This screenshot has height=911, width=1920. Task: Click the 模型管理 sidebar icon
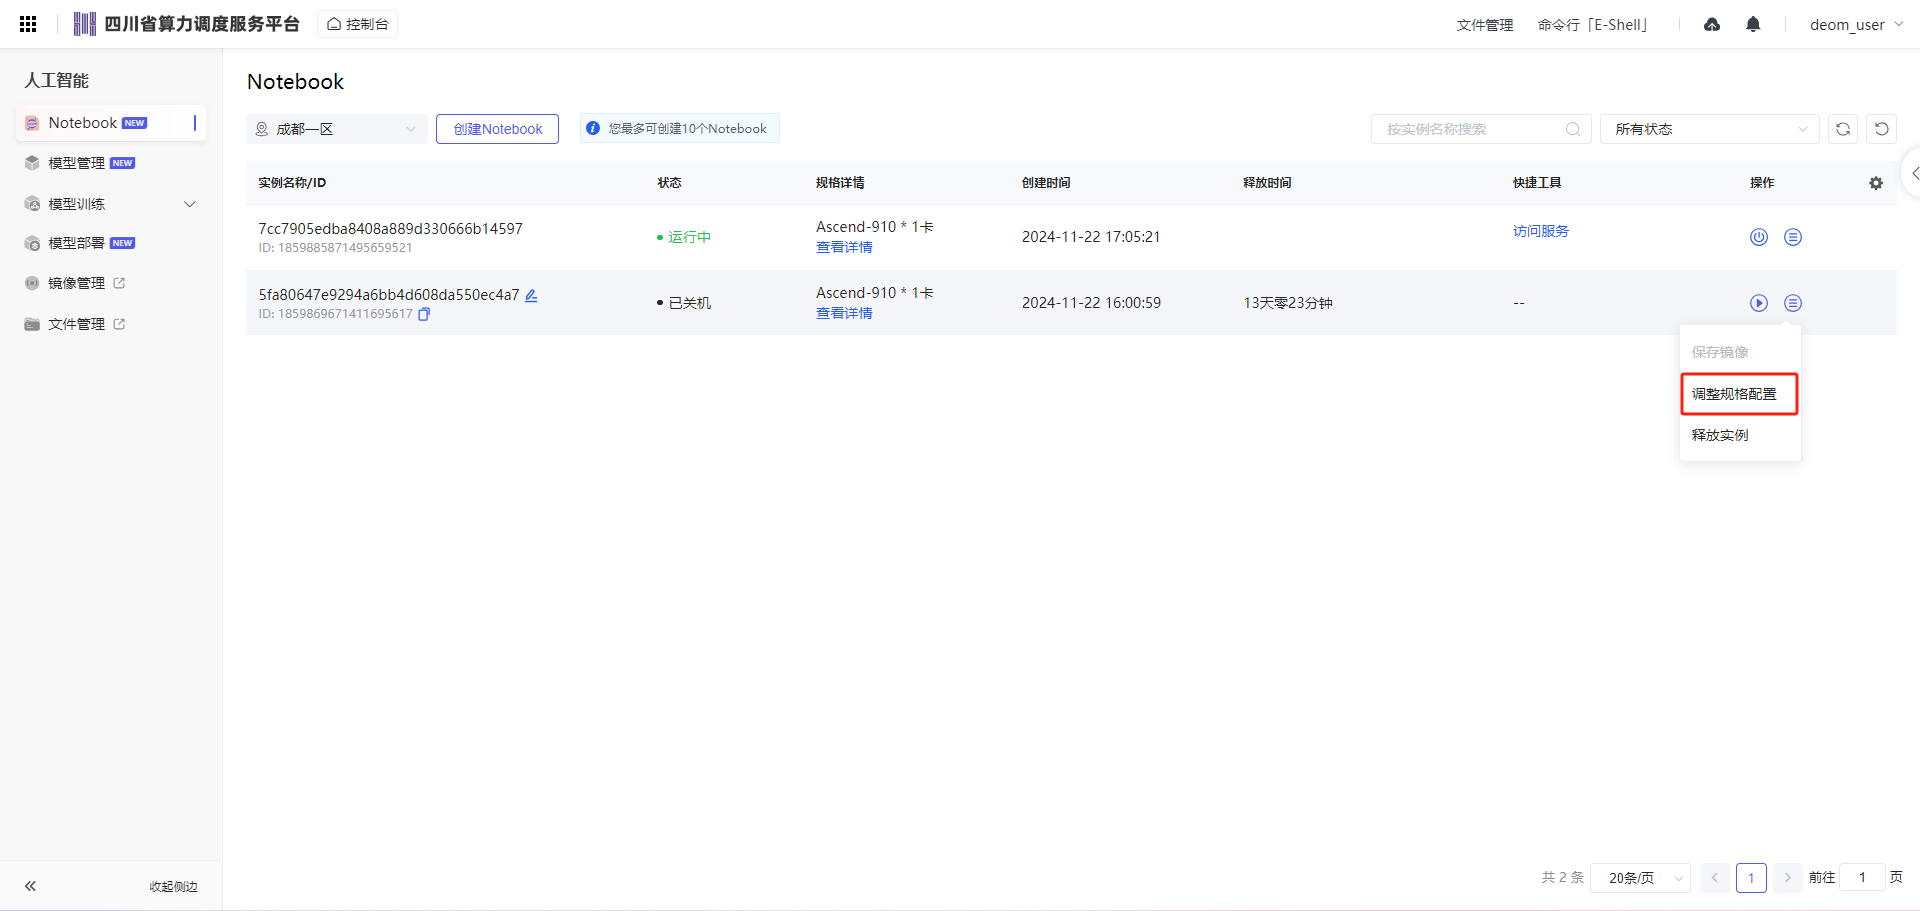click(32, 163)
